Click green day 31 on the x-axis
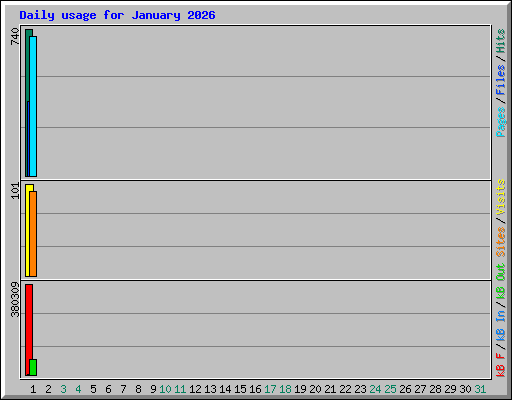 tap(480, 389)
